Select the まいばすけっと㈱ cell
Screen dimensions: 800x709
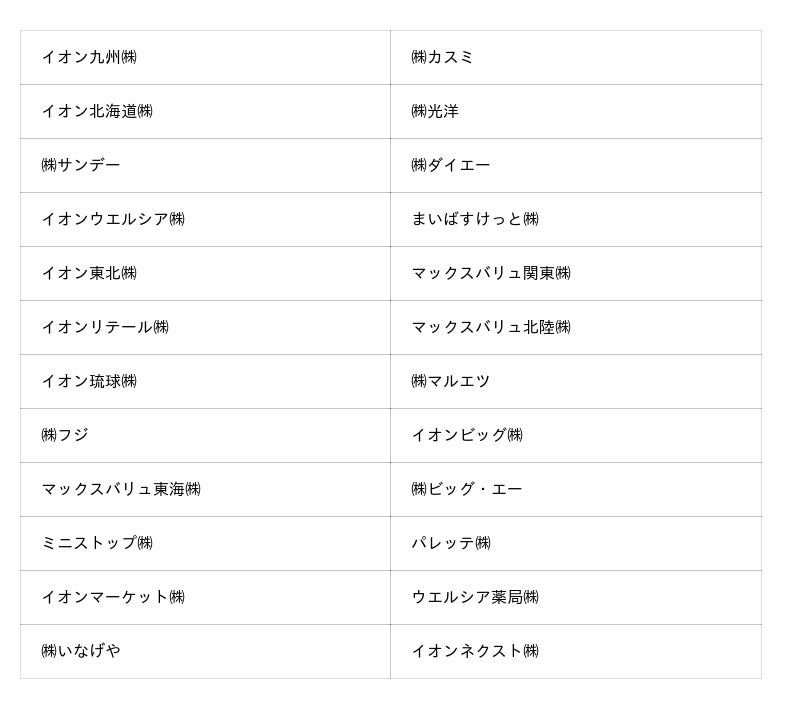pyautogui.click(x=475, y=219)
